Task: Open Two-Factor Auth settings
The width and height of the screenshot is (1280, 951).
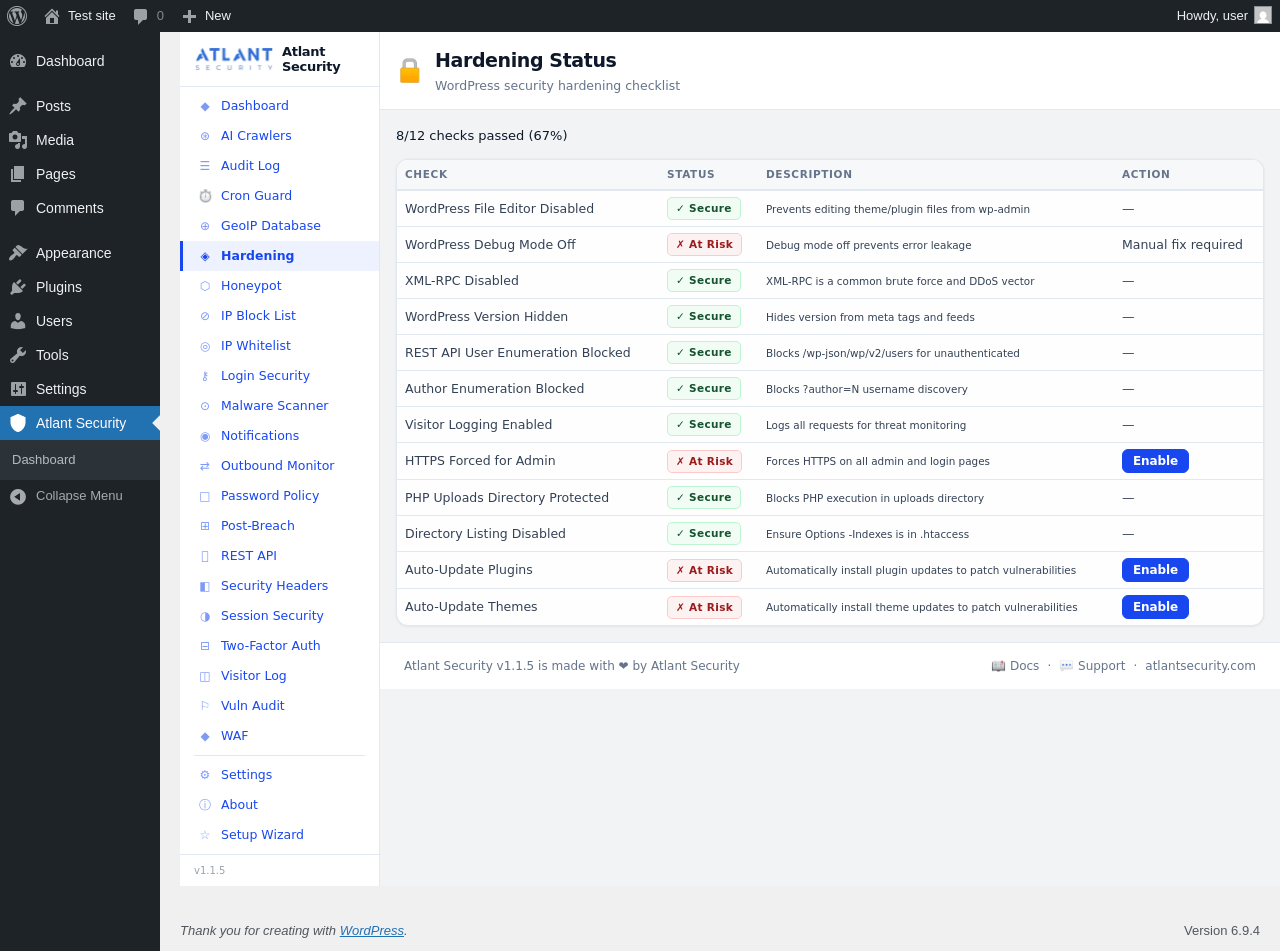Action: (280, 646)
